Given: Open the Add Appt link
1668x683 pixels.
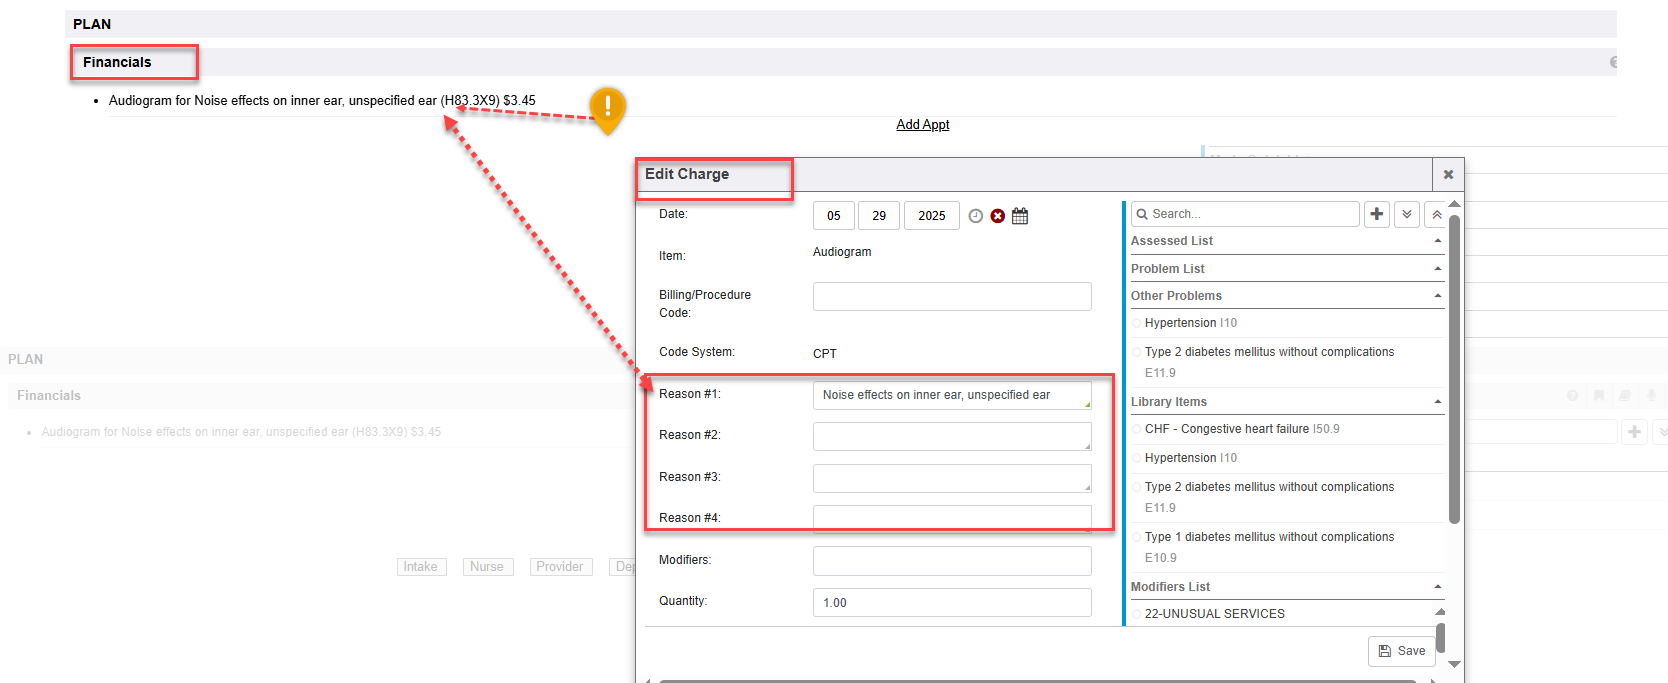Looking at the screenshot, I should tap(922, 125).
